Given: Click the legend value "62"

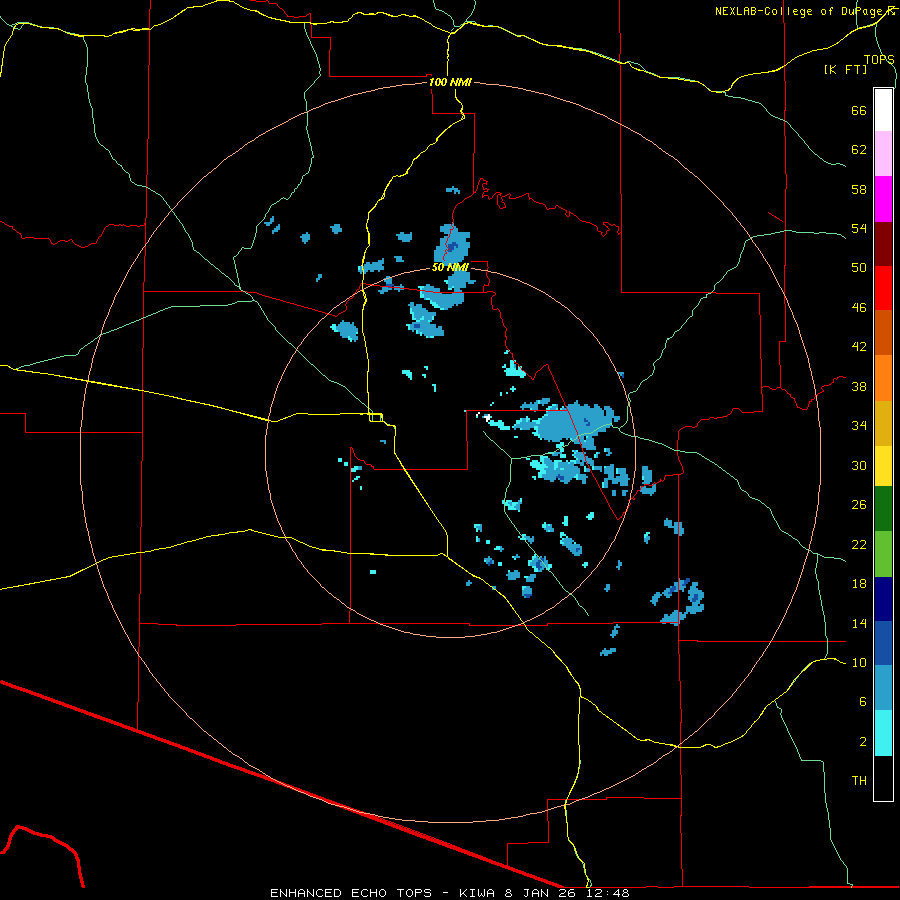Looking at the screenshot, I should 859,150.
